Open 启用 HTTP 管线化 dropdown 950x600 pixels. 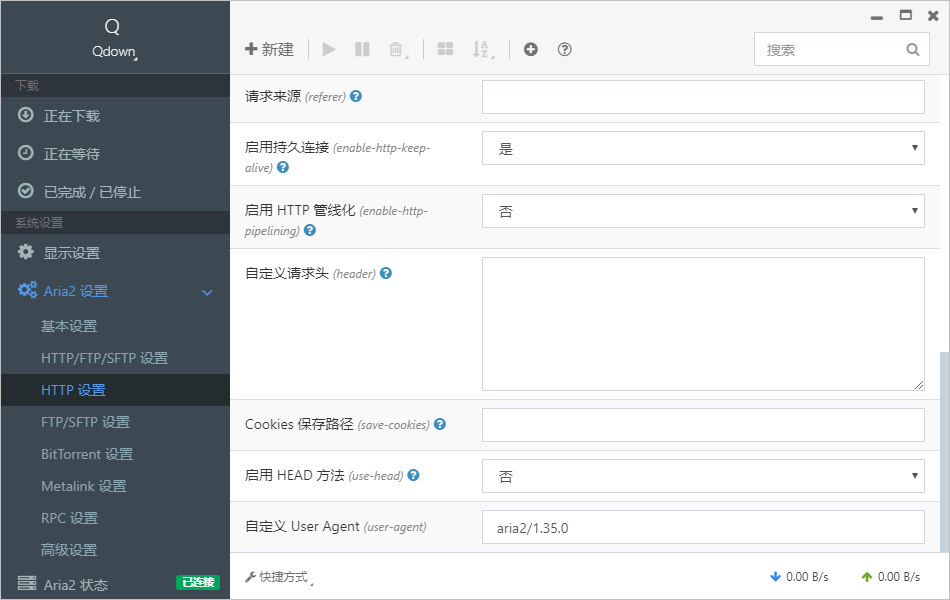(x=703, y=211)
